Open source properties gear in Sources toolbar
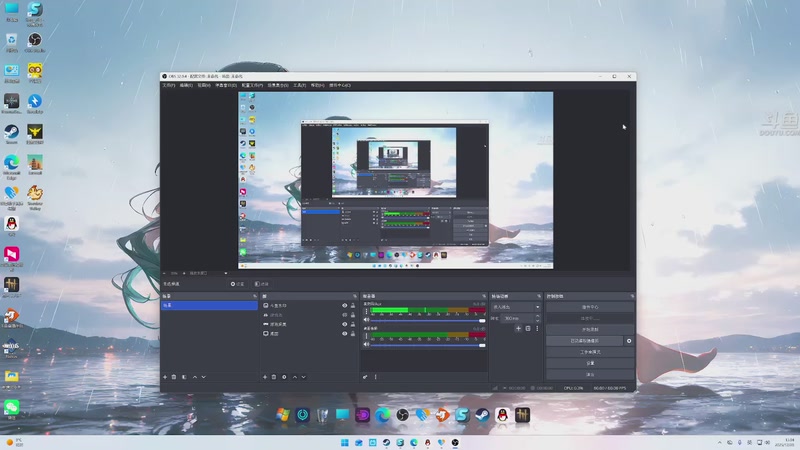The image size is (800, 450). pos(284,377)
